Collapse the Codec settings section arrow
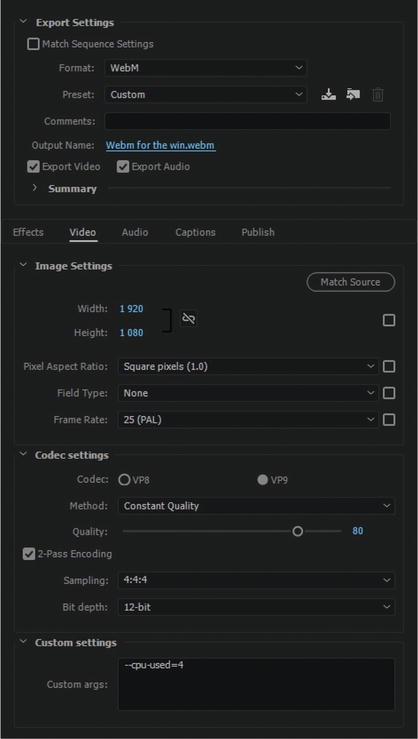This screenshot has width=418, height=739. pos(23,455)
